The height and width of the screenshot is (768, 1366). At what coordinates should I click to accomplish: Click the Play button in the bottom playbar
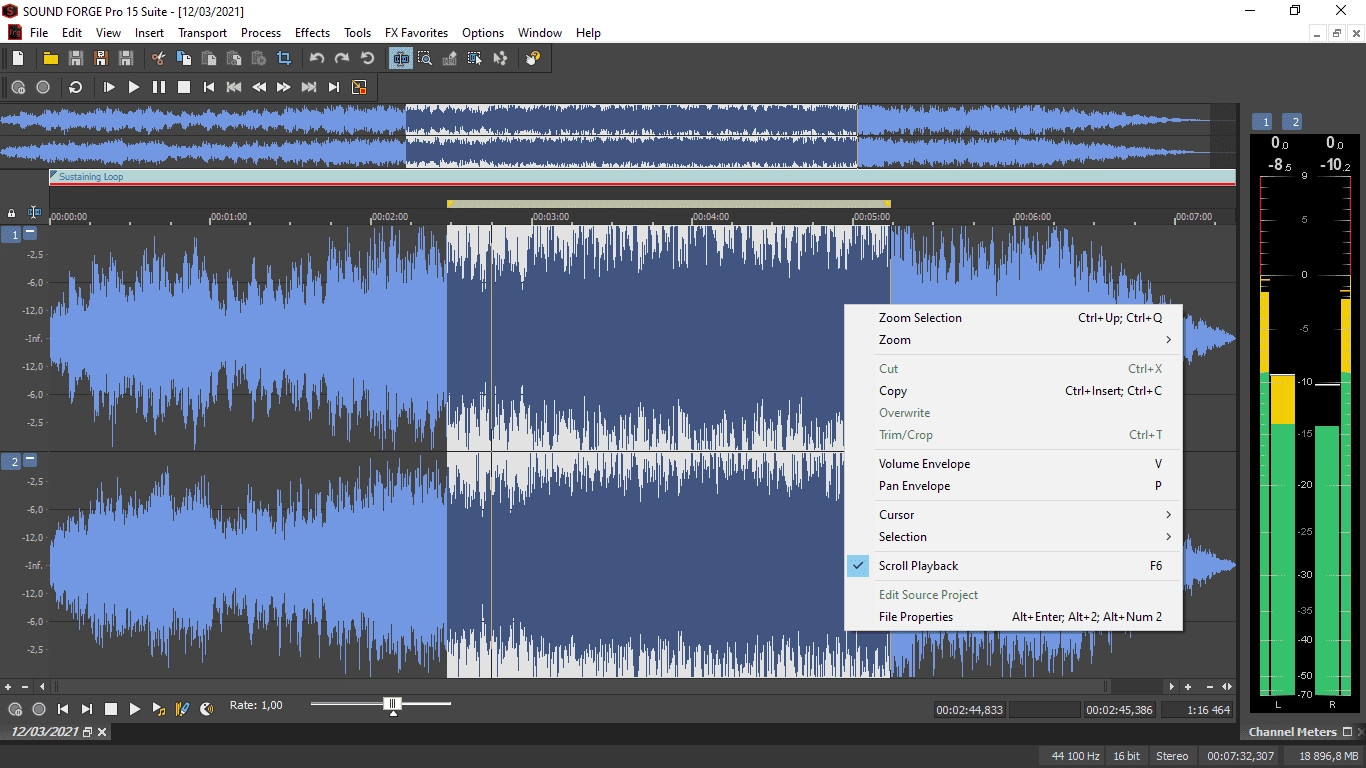pos(135,709)
